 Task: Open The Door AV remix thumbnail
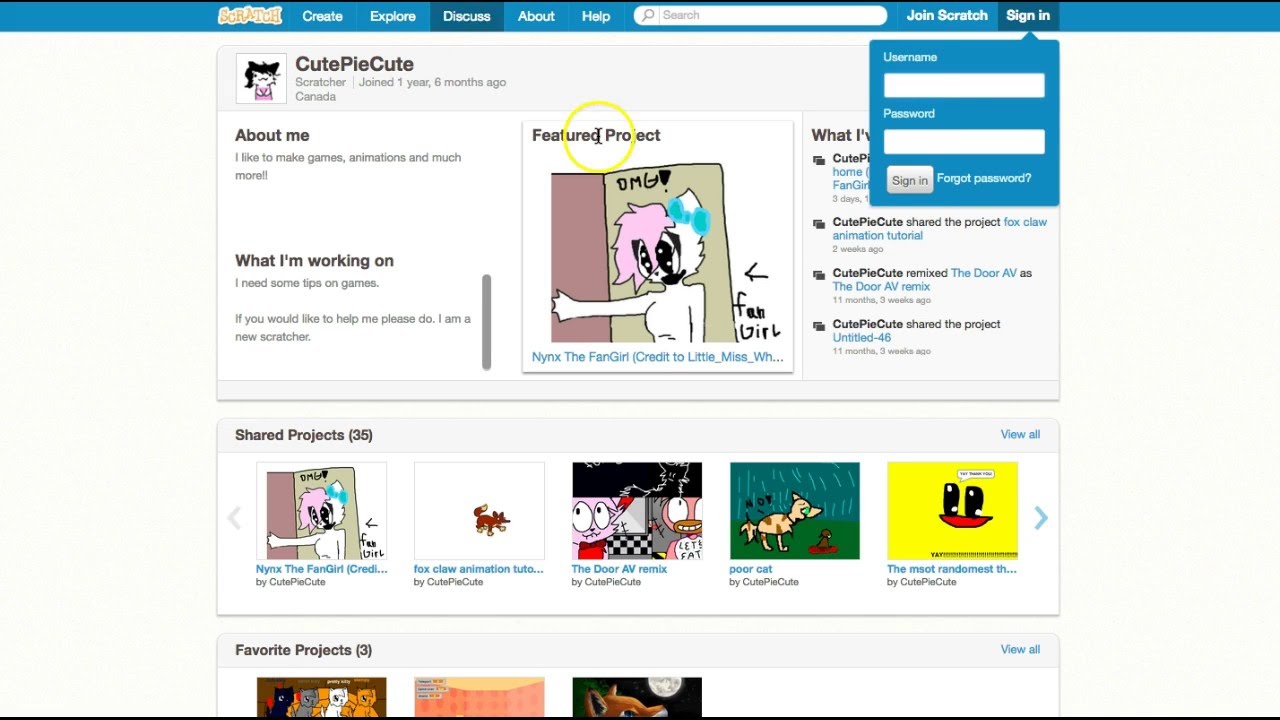637,510
